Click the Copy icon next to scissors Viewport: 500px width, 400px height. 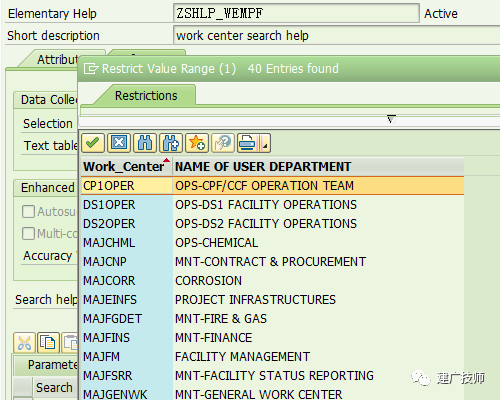click(48, 343)
